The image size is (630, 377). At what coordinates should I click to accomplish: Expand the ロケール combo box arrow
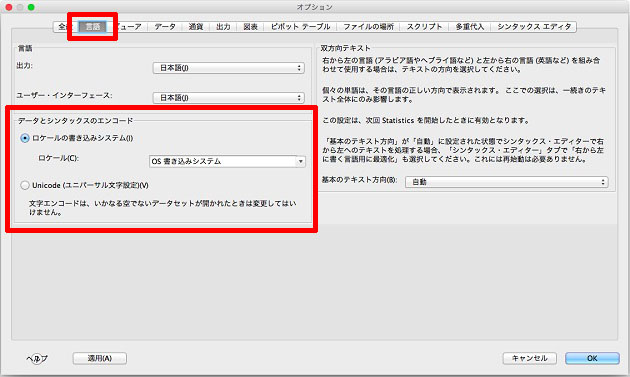(x=301, y=162)
